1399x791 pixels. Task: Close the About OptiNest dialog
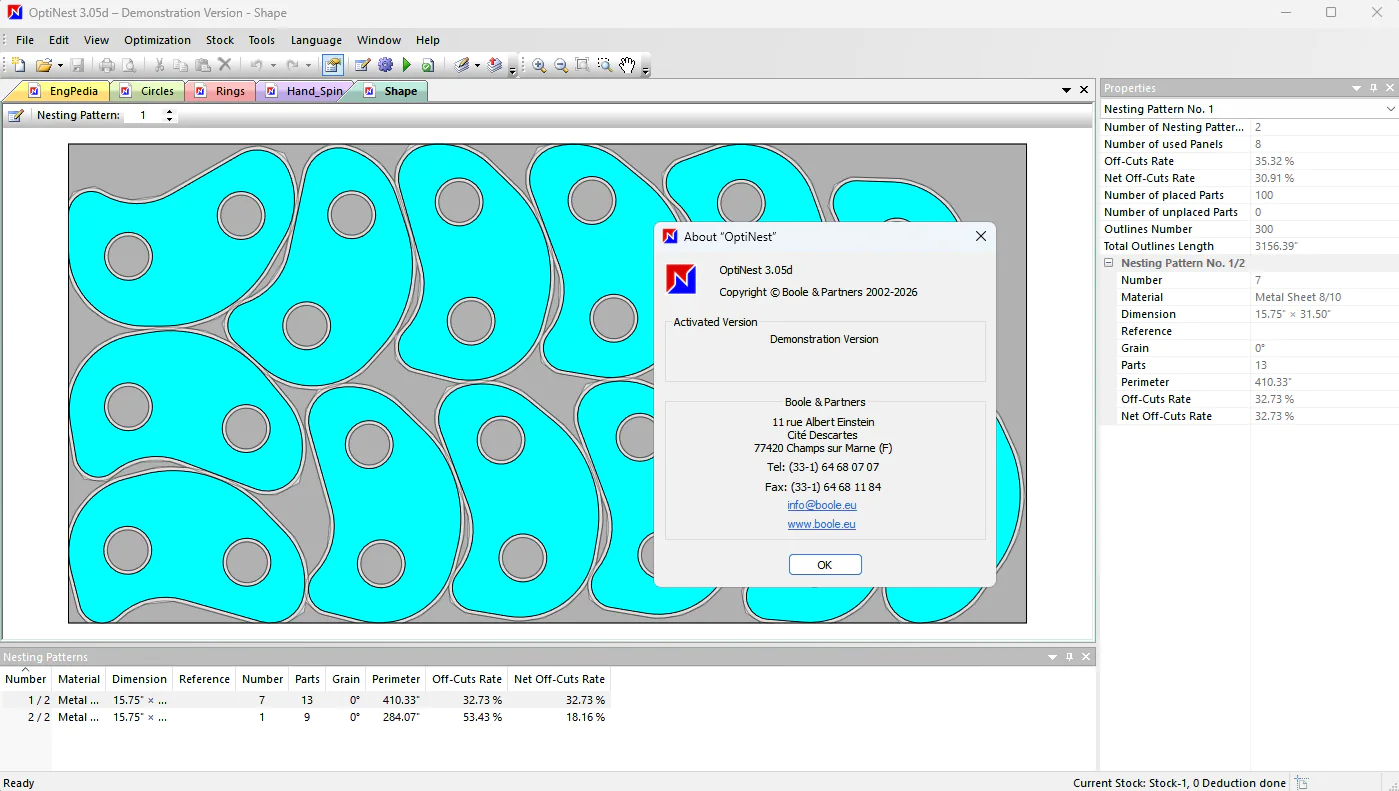981,236
